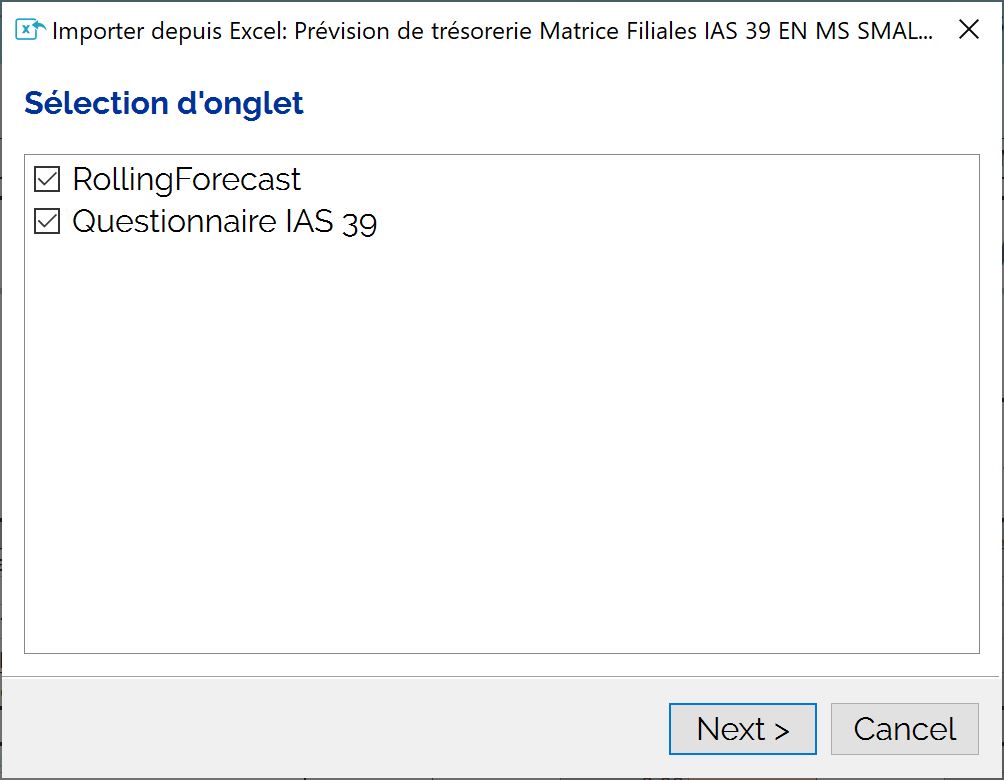Click the dialog title bar text

pyautogui.click(x=492, y=31)
